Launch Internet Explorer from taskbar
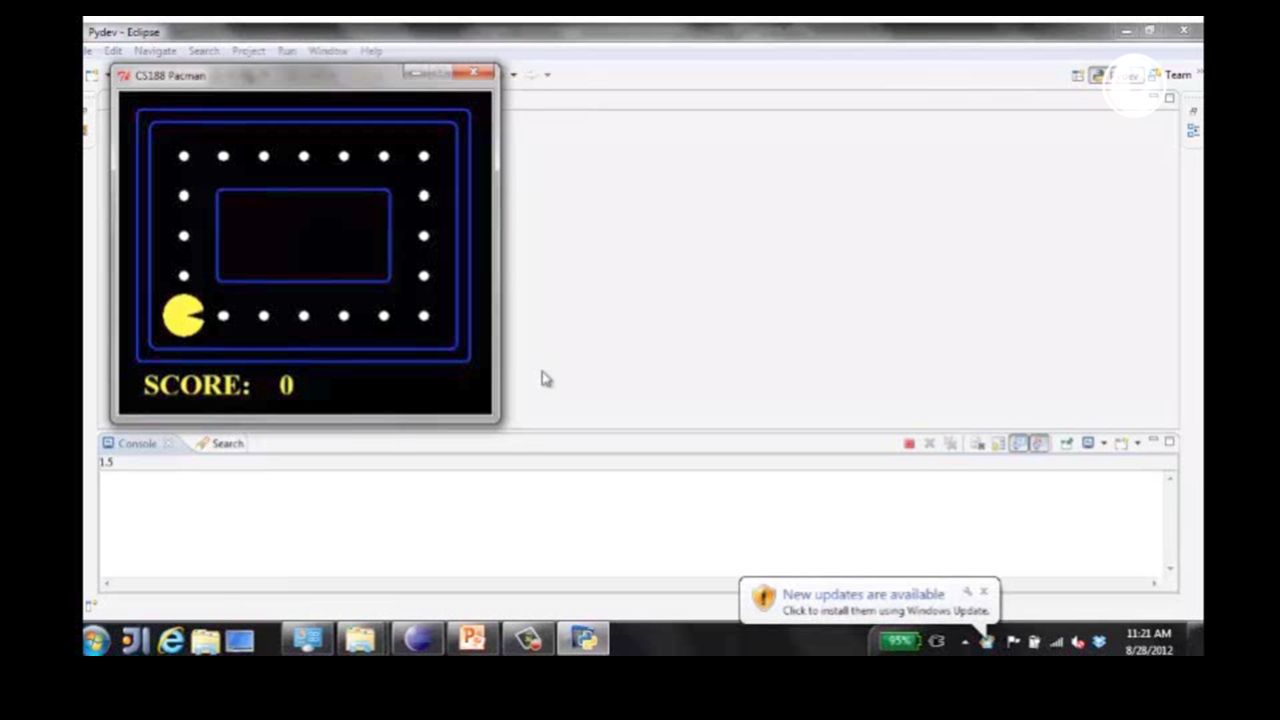This screenshot has width=1280, height=720. point(171,641)
